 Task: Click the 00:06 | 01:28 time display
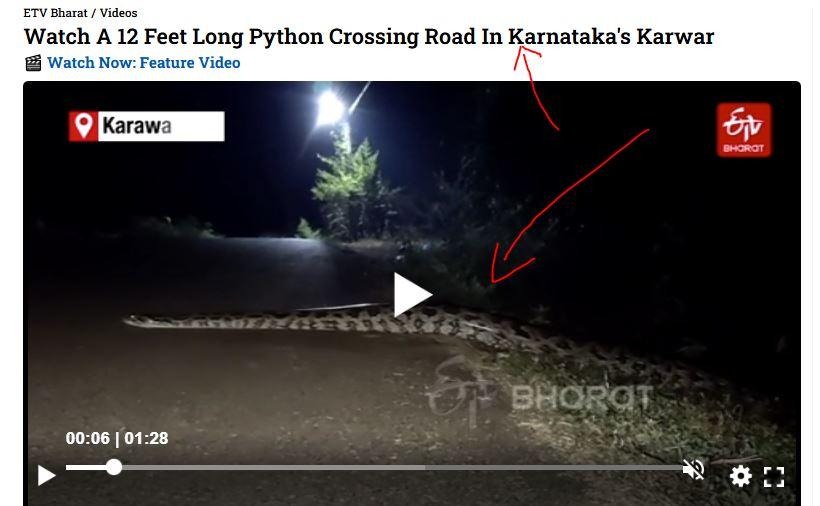117,438
